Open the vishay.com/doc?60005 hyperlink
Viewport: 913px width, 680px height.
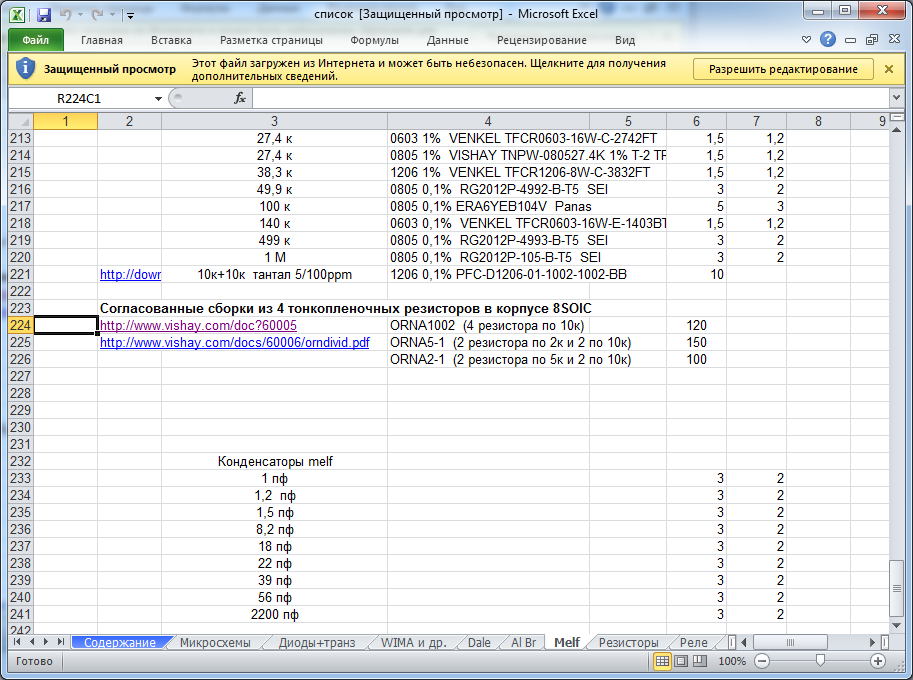[199, 325]
